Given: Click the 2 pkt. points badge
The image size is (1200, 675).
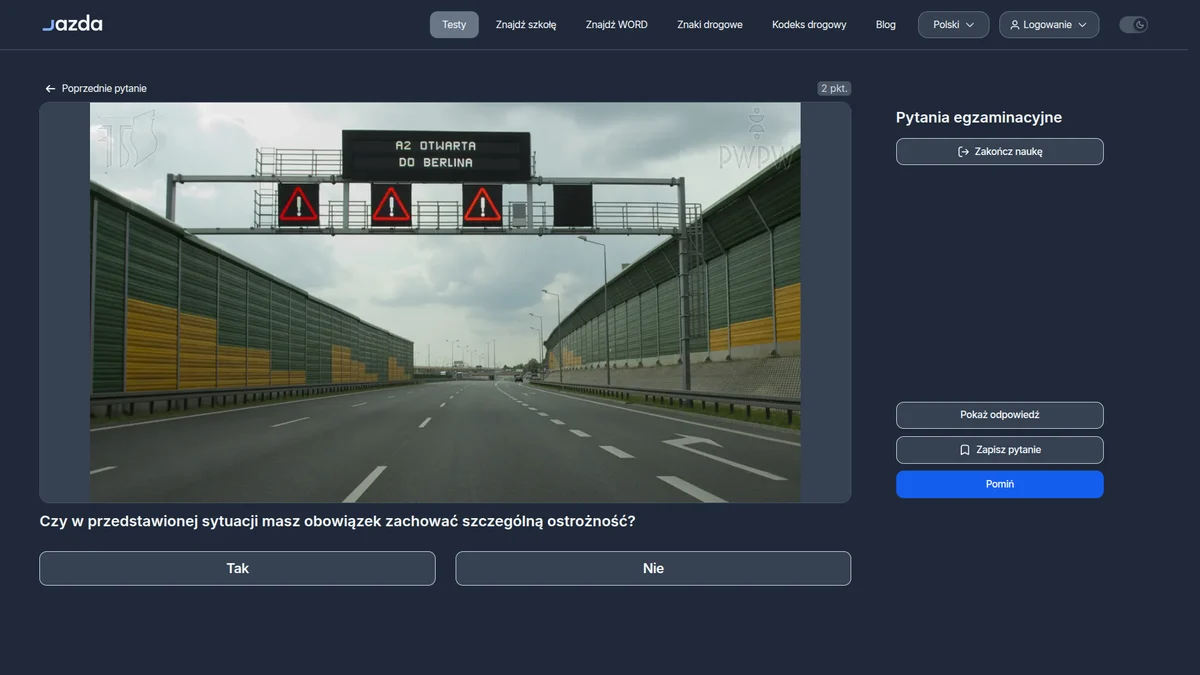Looking at the screenshot, I should coord(834,88).
